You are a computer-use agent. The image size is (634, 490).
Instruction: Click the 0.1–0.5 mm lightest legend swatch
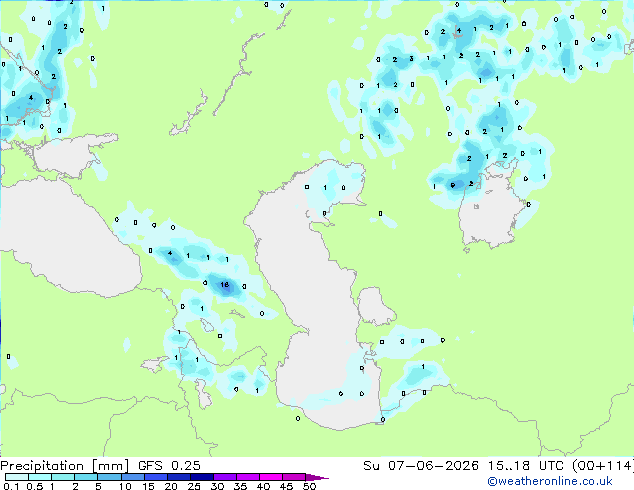tap(17, 477)
